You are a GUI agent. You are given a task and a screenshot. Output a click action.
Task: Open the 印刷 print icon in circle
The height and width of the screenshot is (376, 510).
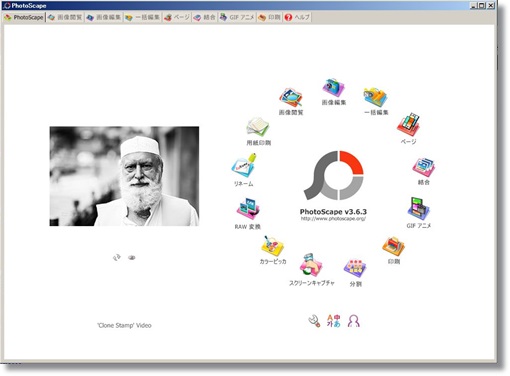tap(393, 247)
